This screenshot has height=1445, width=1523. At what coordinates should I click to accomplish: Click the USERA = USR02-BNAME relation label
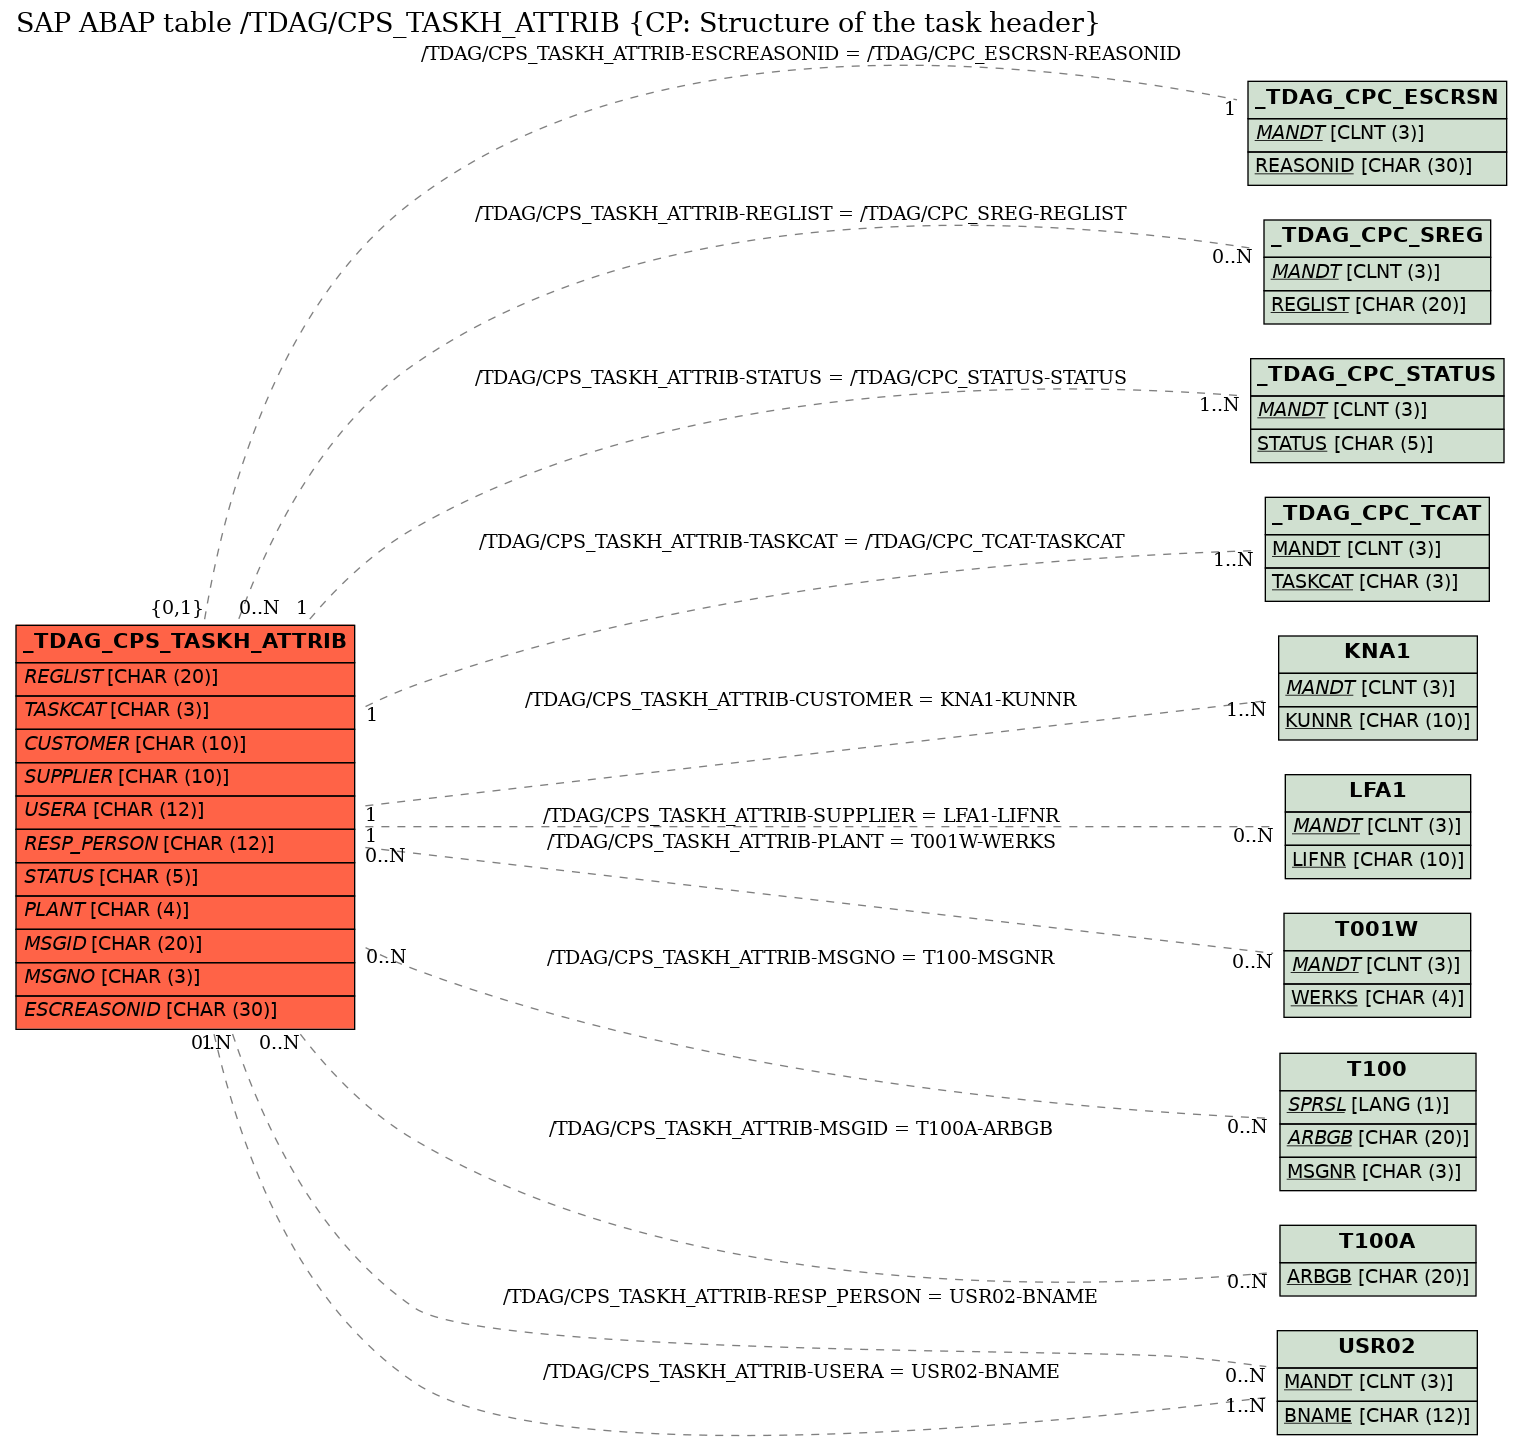[801, 1372]
